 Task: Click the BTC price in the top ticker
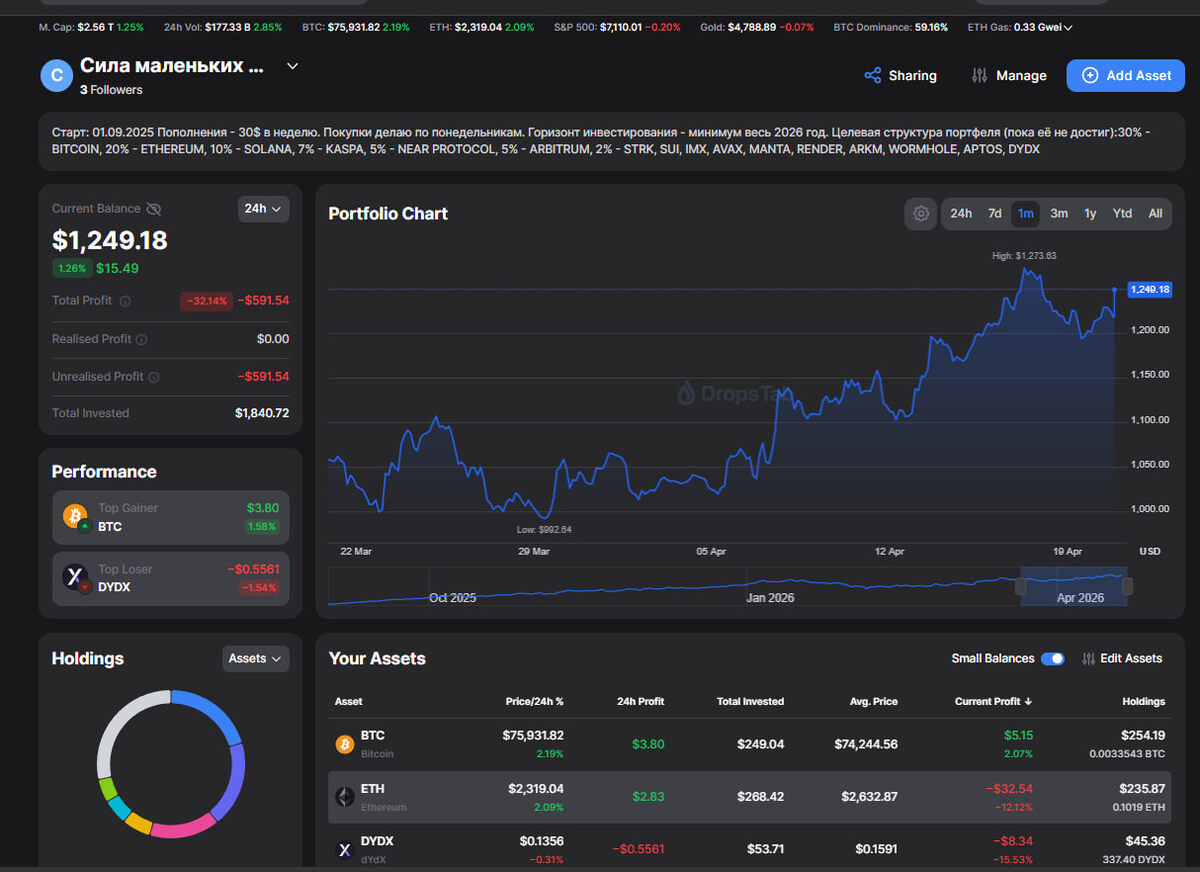tap(354, 27)
